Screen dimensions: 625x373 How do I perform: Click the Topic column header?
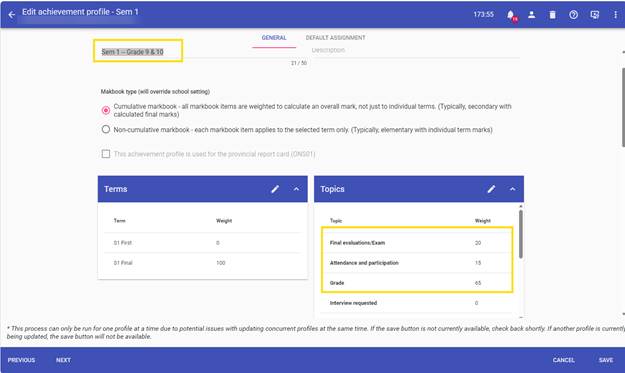point(336,220)
